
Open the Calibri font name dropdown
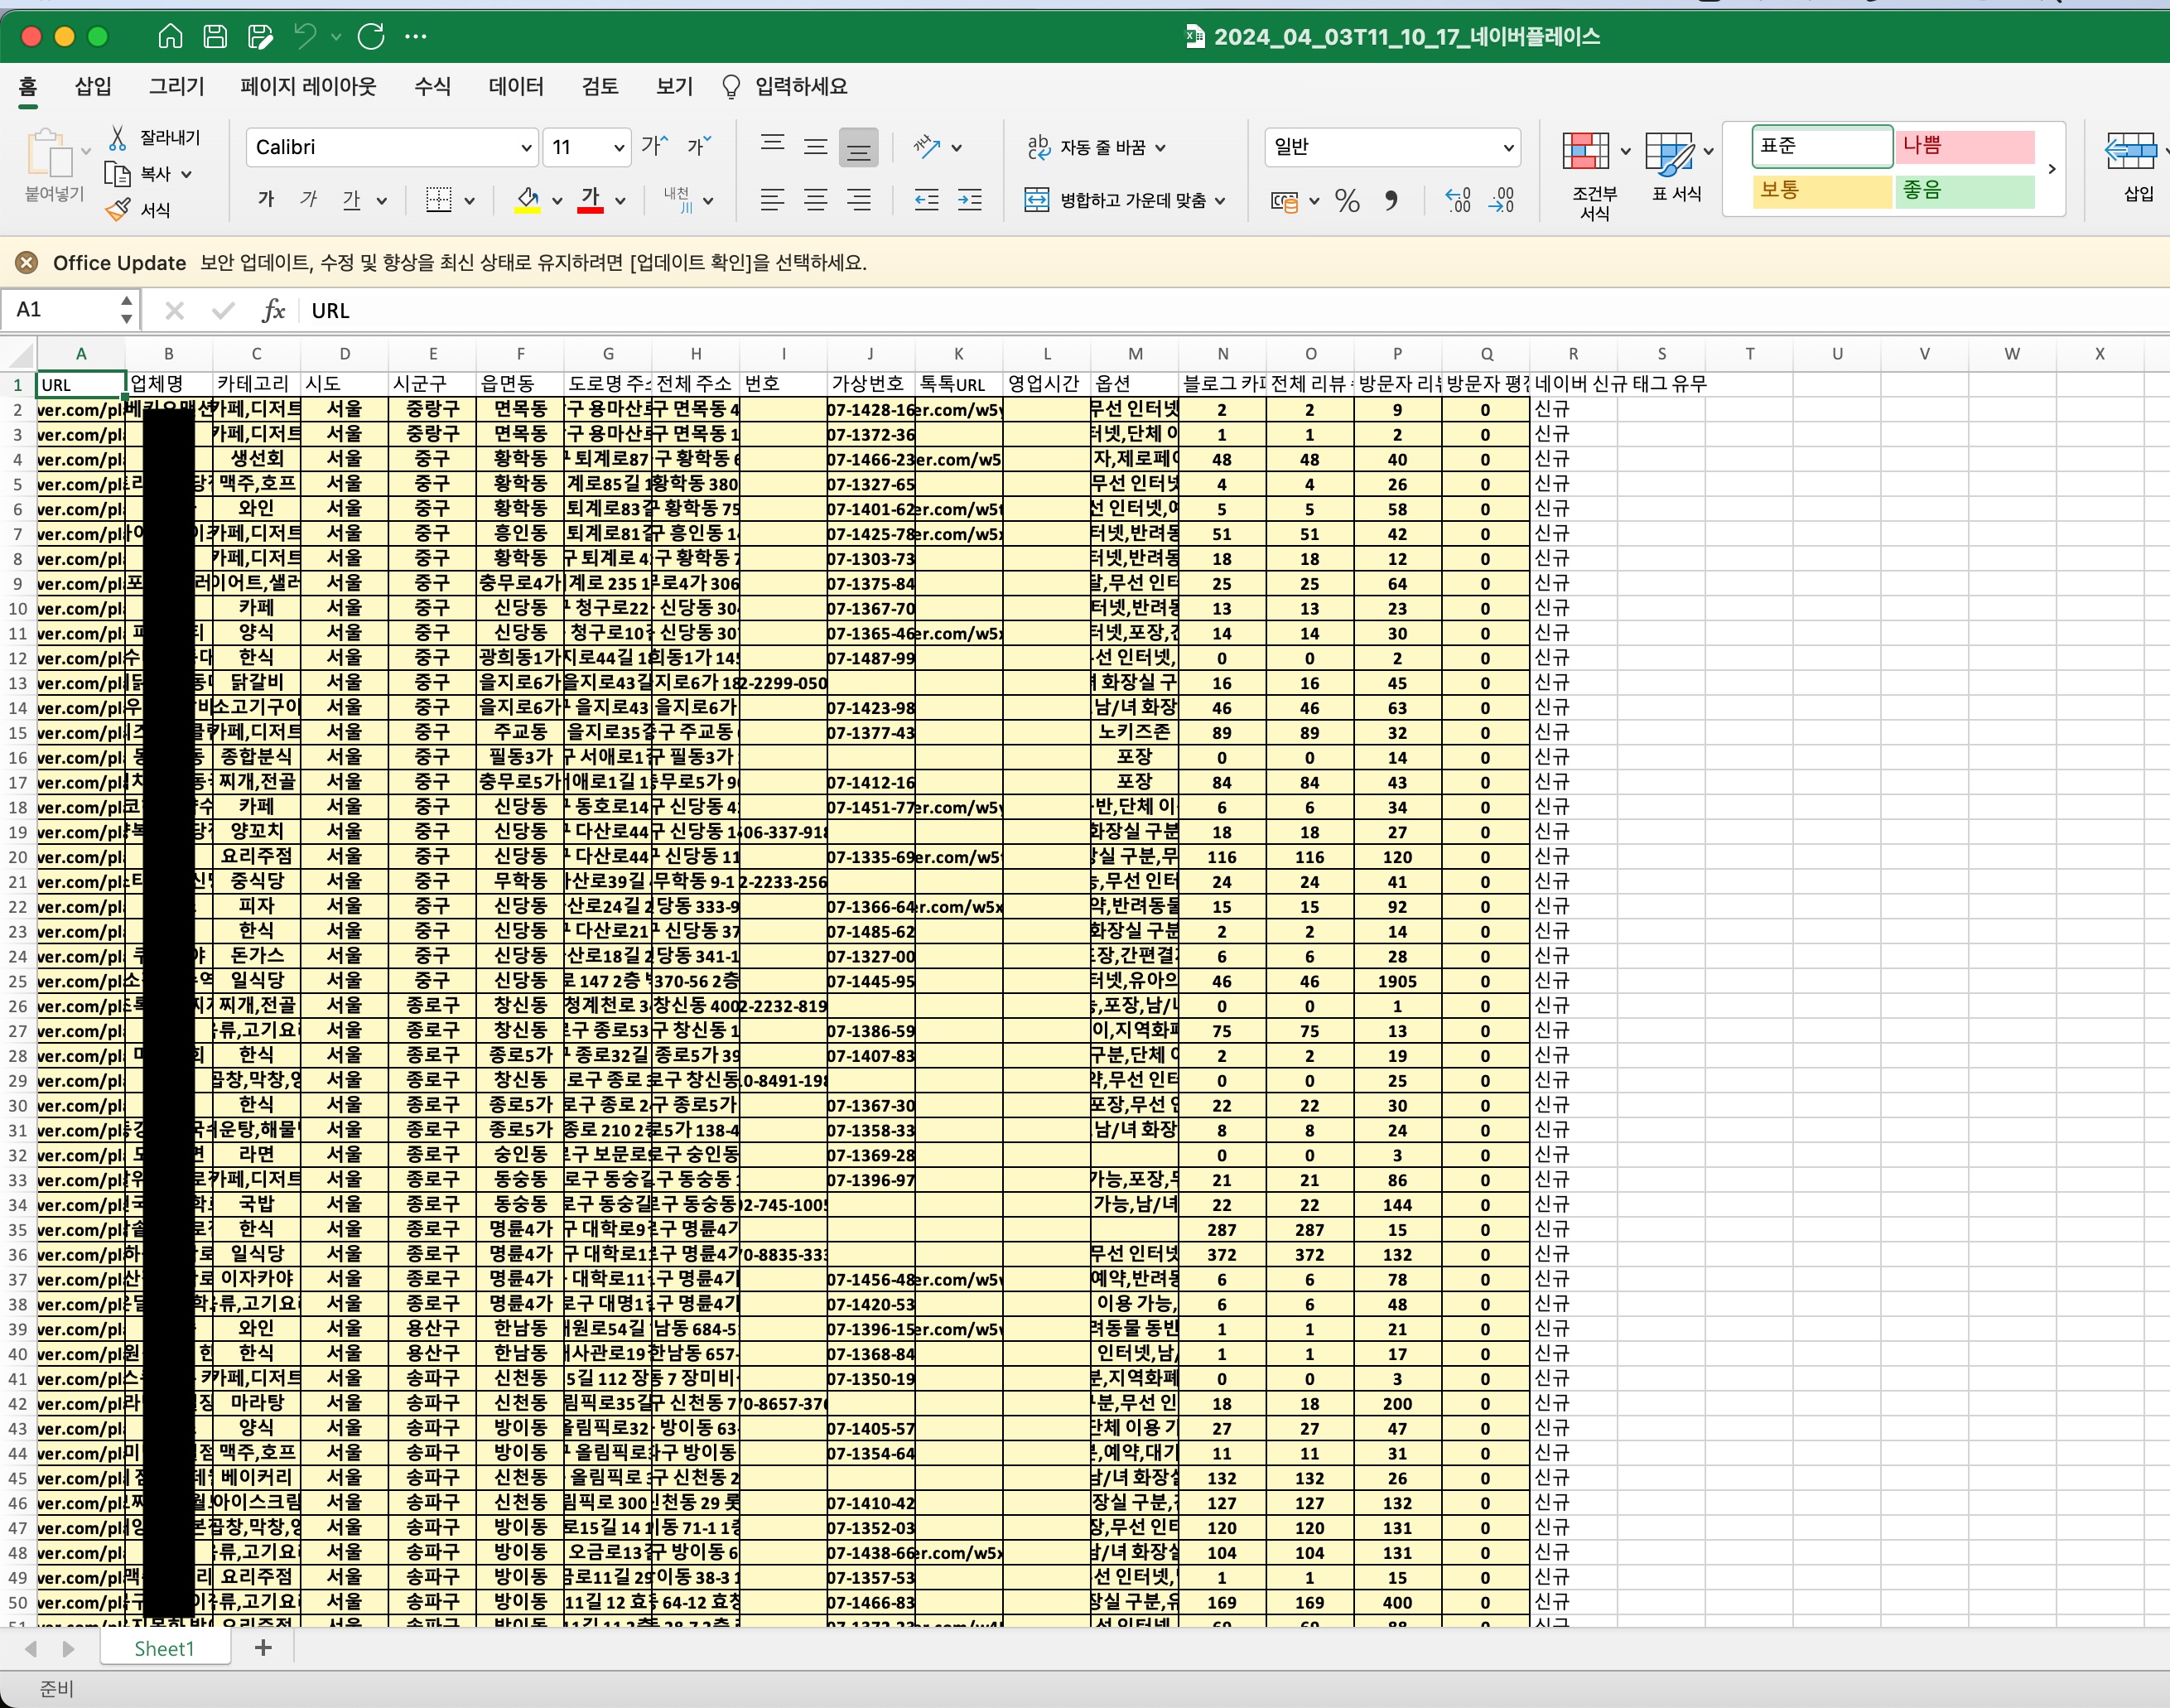(526, 148)
